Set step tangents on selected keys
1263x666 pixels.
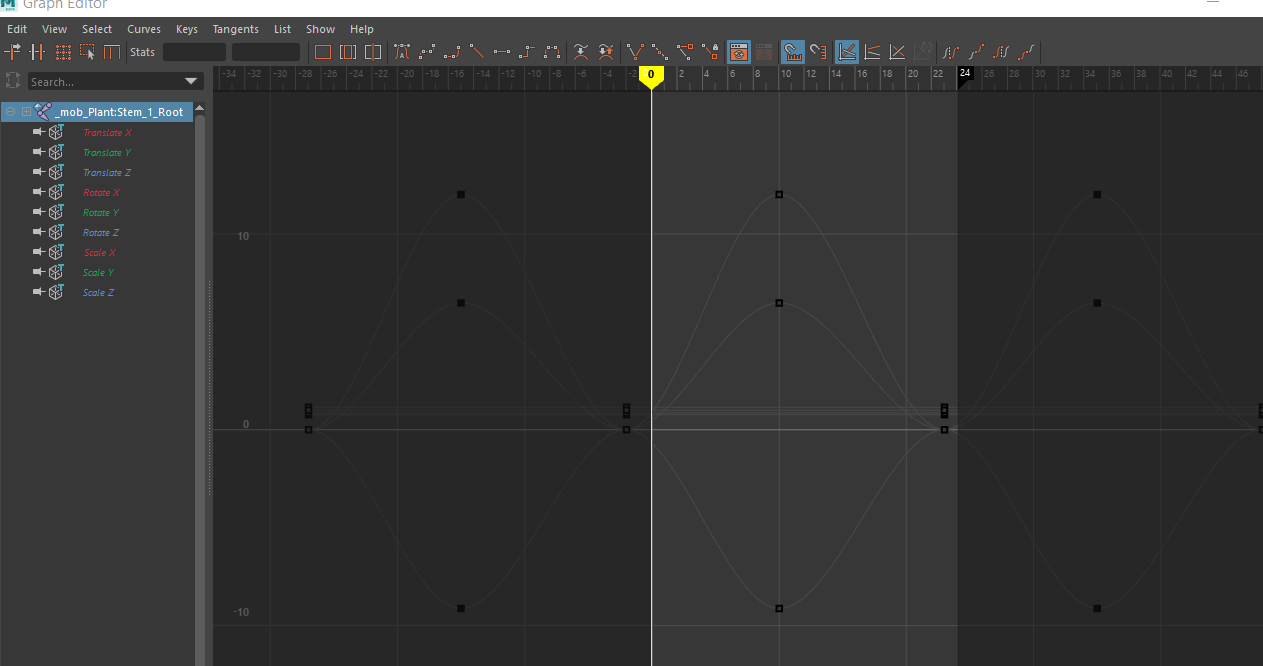pos(527,51)
